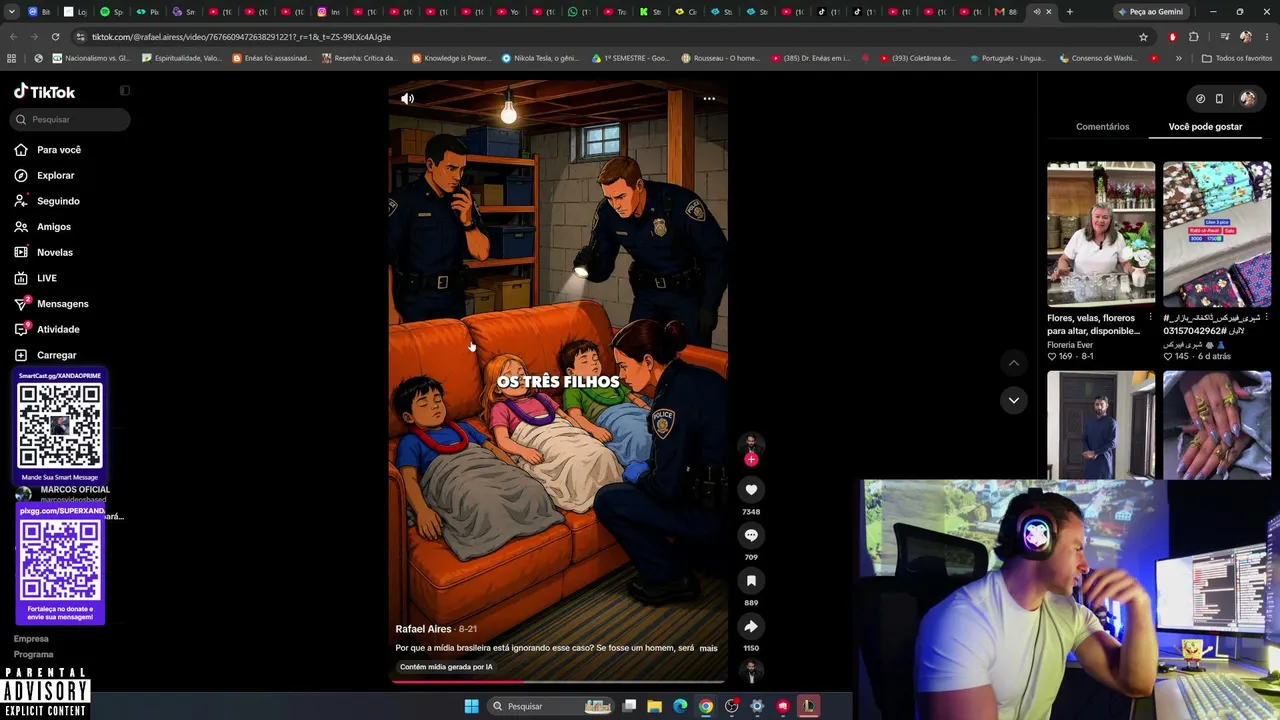Viewport: 1280px width, 720px height.
Task: Like the video with the heart icon
Action: [x=751, y=489]
